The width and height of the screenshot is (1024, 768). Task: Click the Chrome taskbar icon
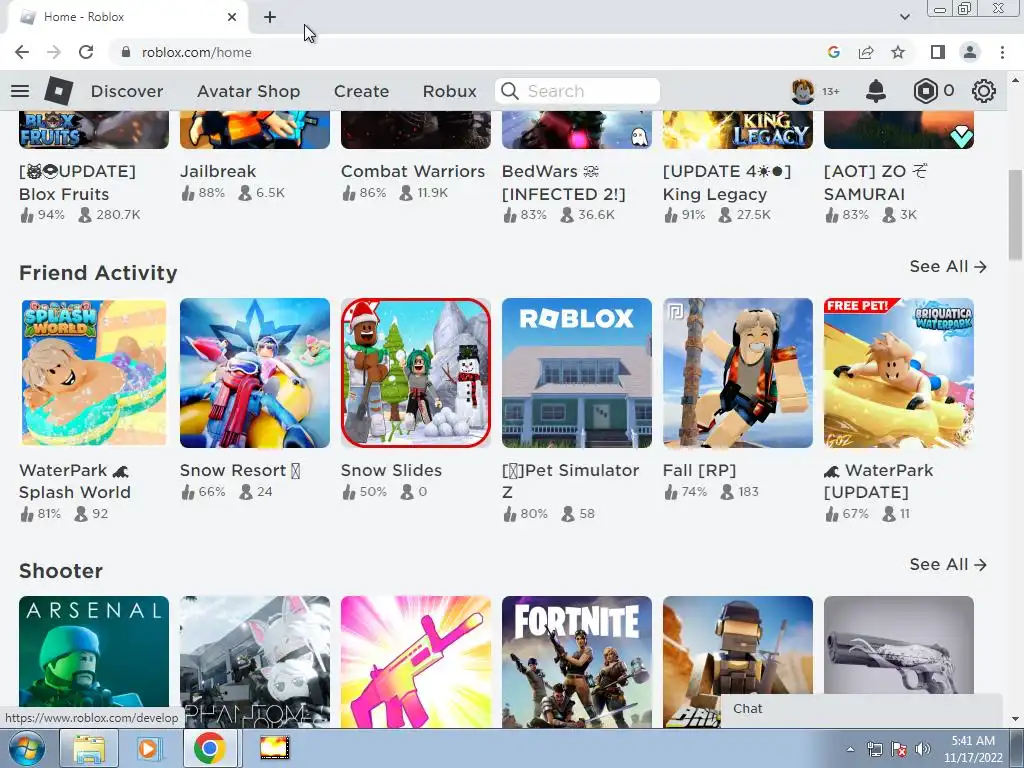click(209, 748)
